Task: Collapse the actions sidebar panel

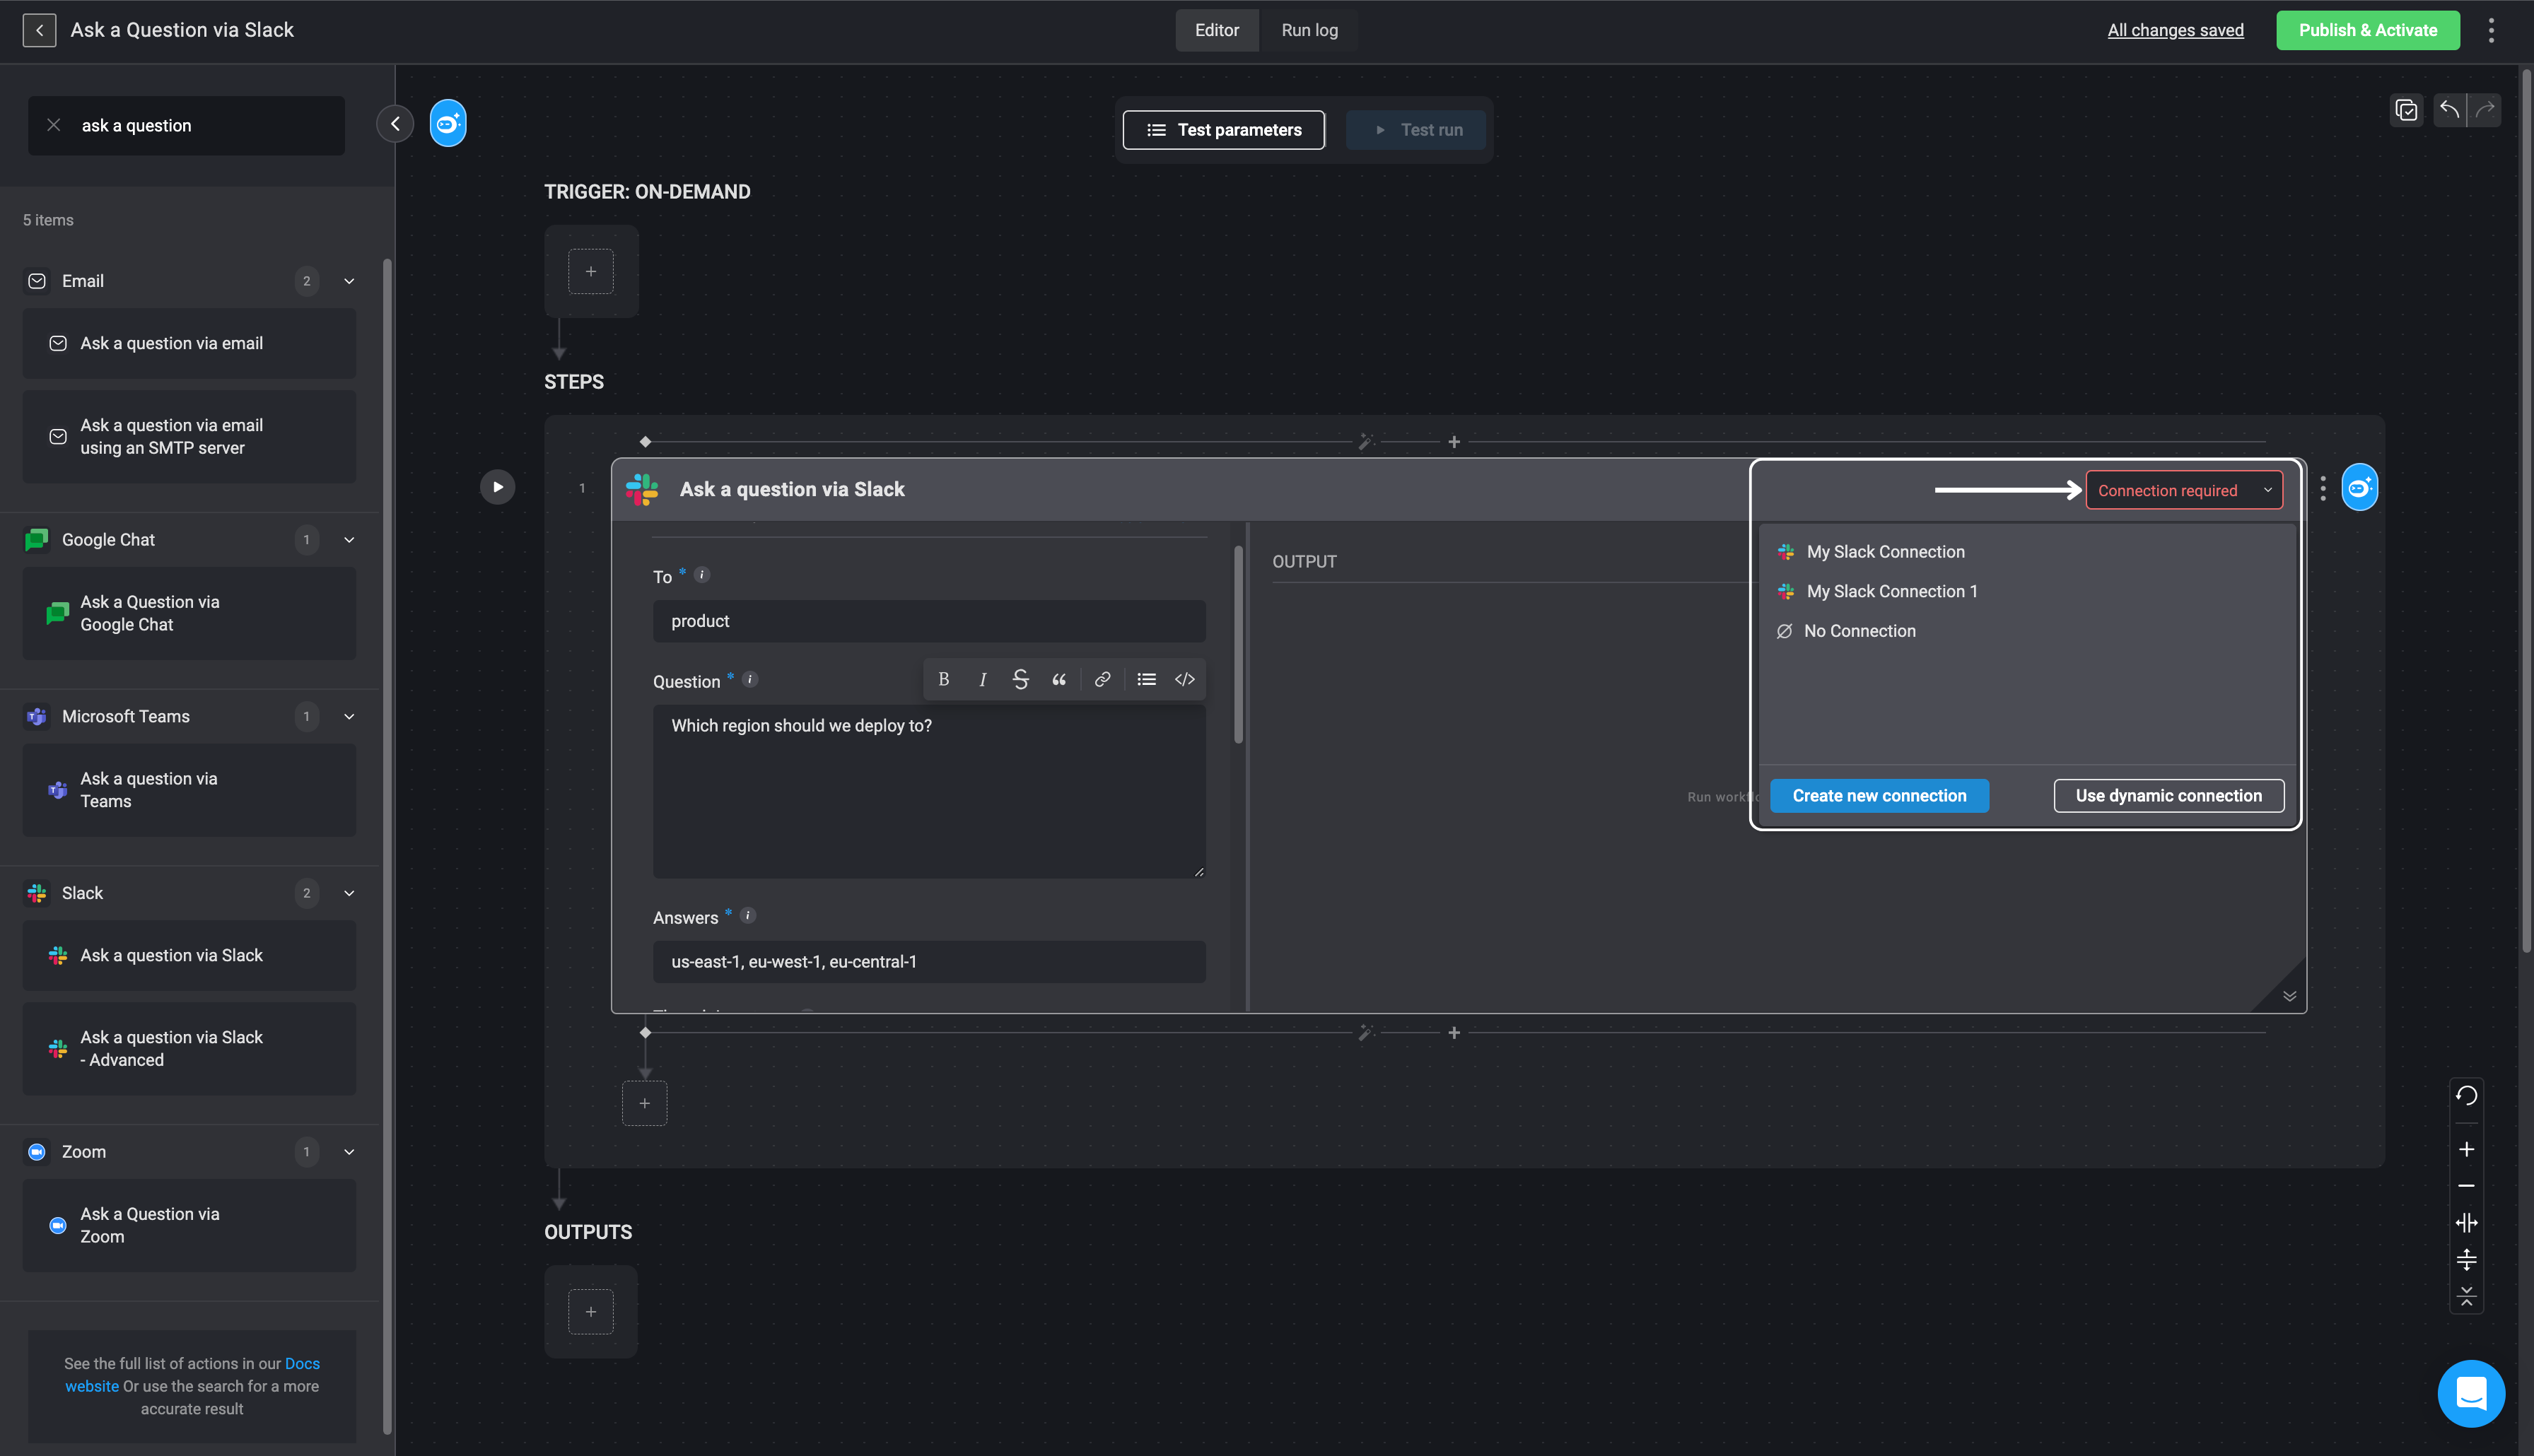Action: tap(395, 124)
